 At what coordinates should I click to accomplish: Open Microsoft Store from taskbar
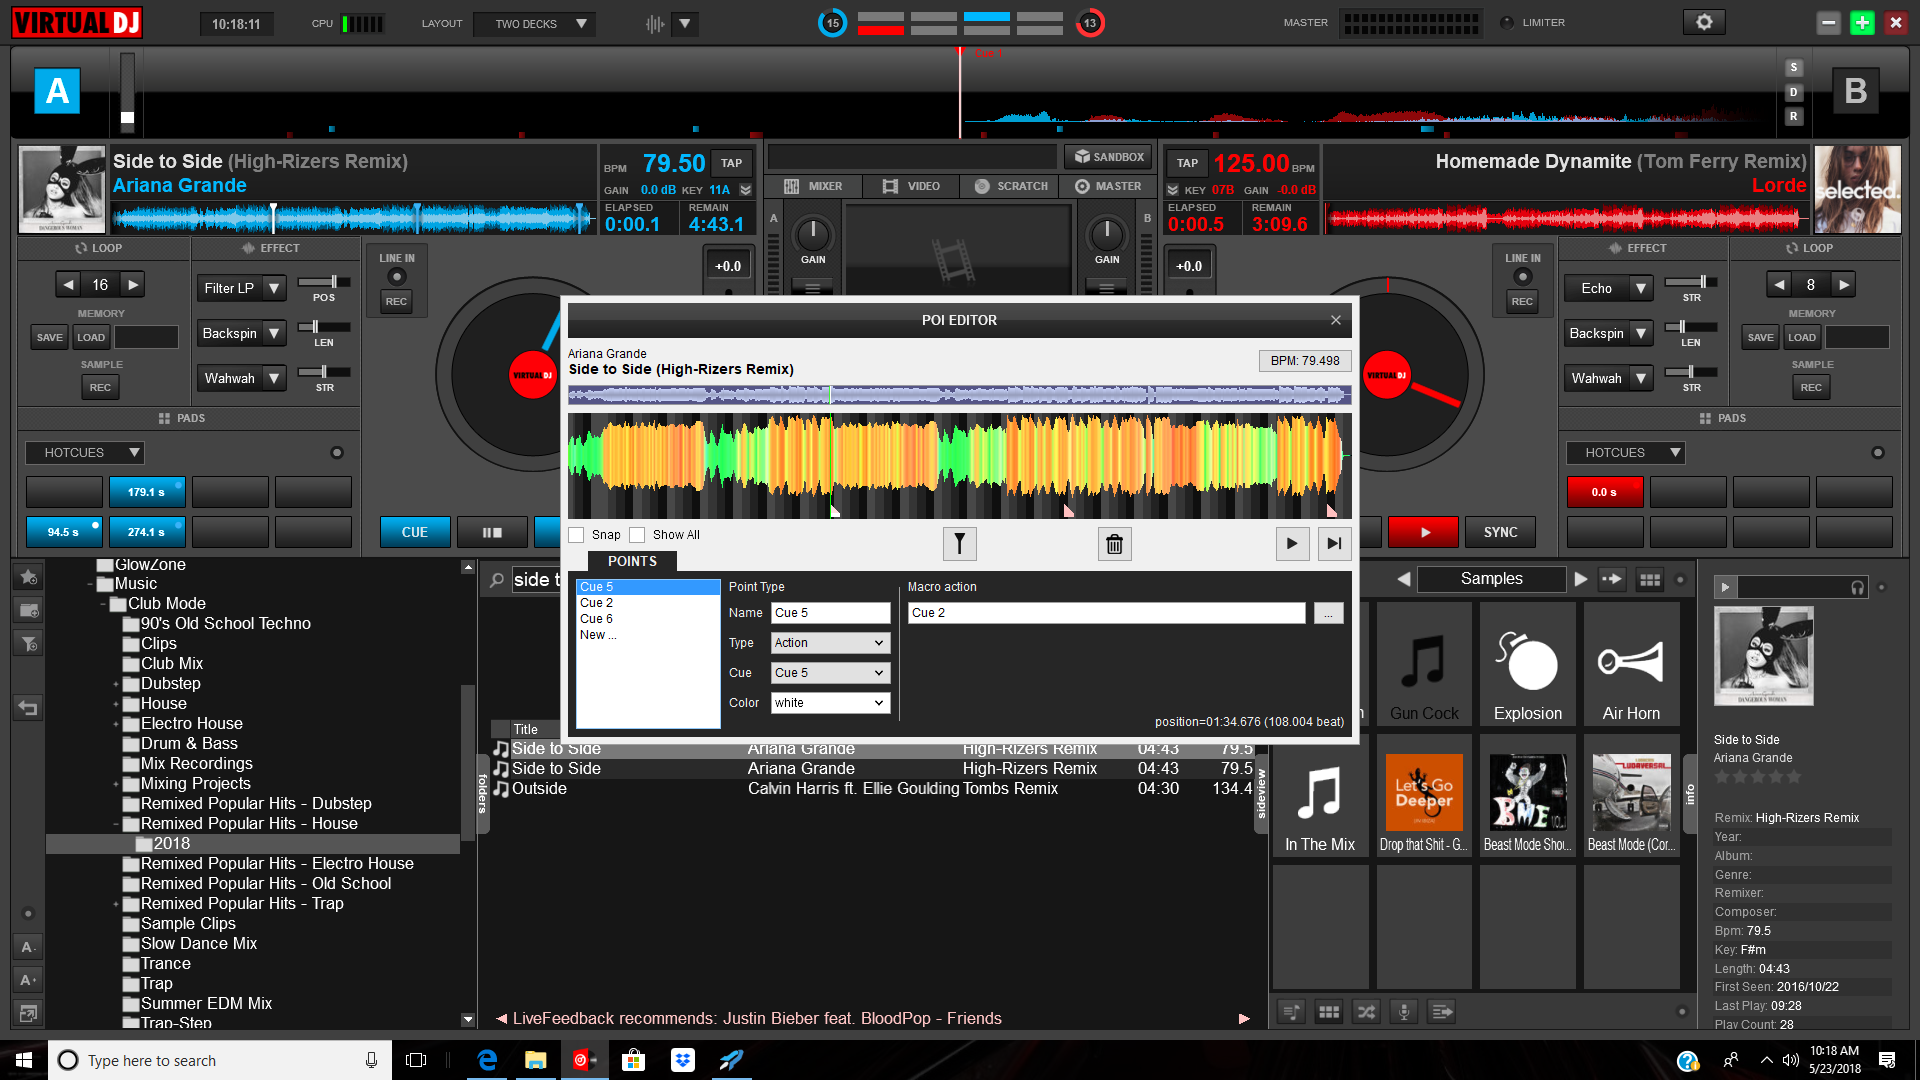pos(634,1060)
